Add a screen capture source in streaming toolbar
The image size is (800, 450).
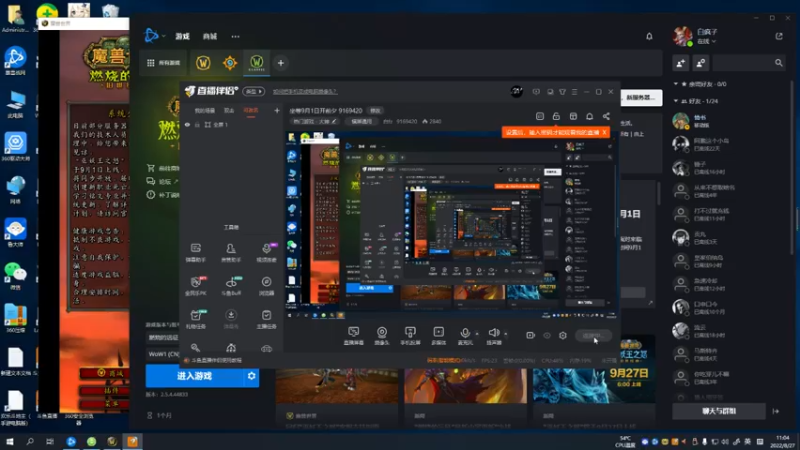(x=354, y=336)
